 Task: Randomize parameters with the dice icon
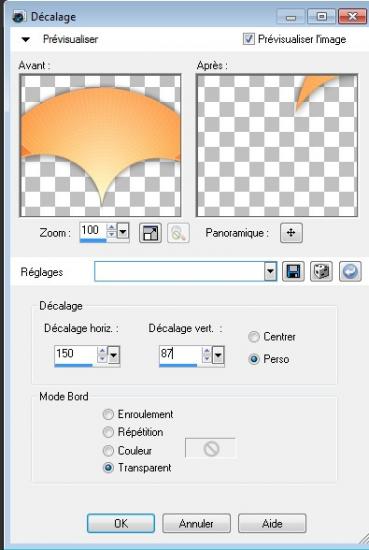[x=321, y=271]
